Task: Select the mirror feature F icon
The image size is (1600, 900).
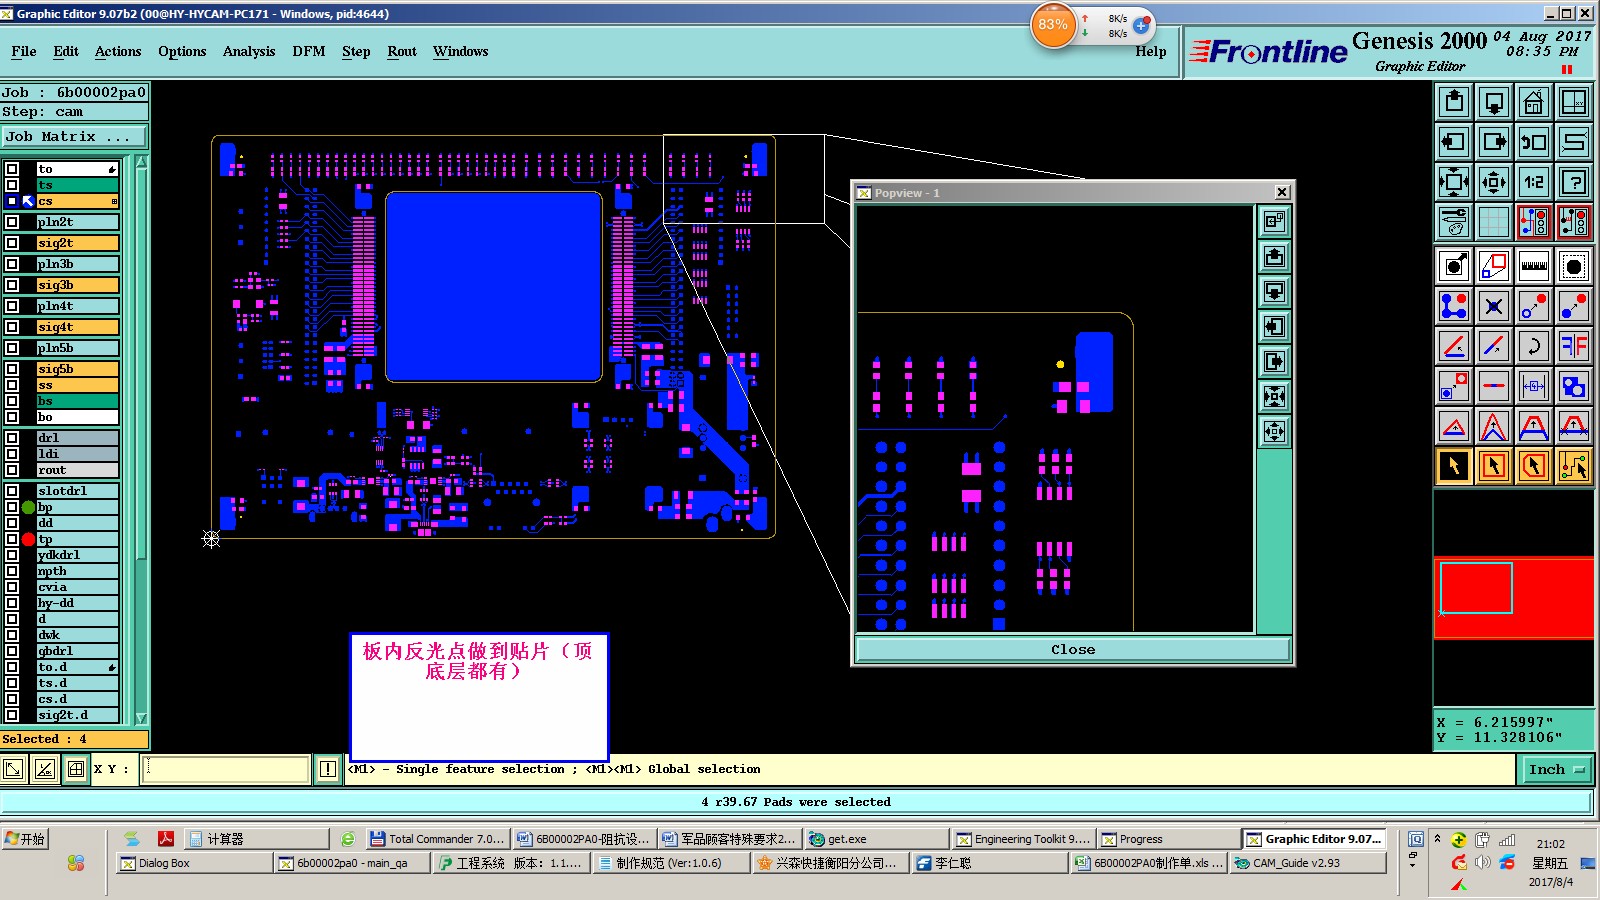Action: [x=1574, y=346]
